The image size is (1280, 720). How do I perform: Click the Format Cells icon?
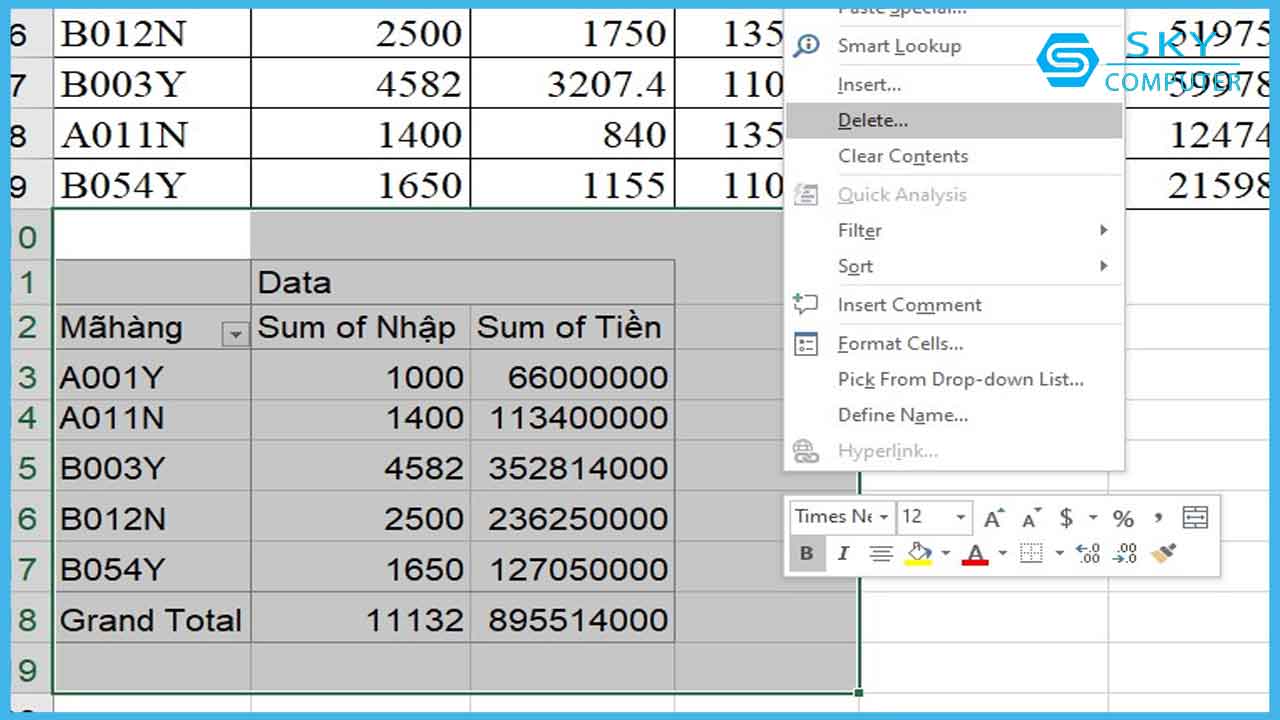(806, 344)
